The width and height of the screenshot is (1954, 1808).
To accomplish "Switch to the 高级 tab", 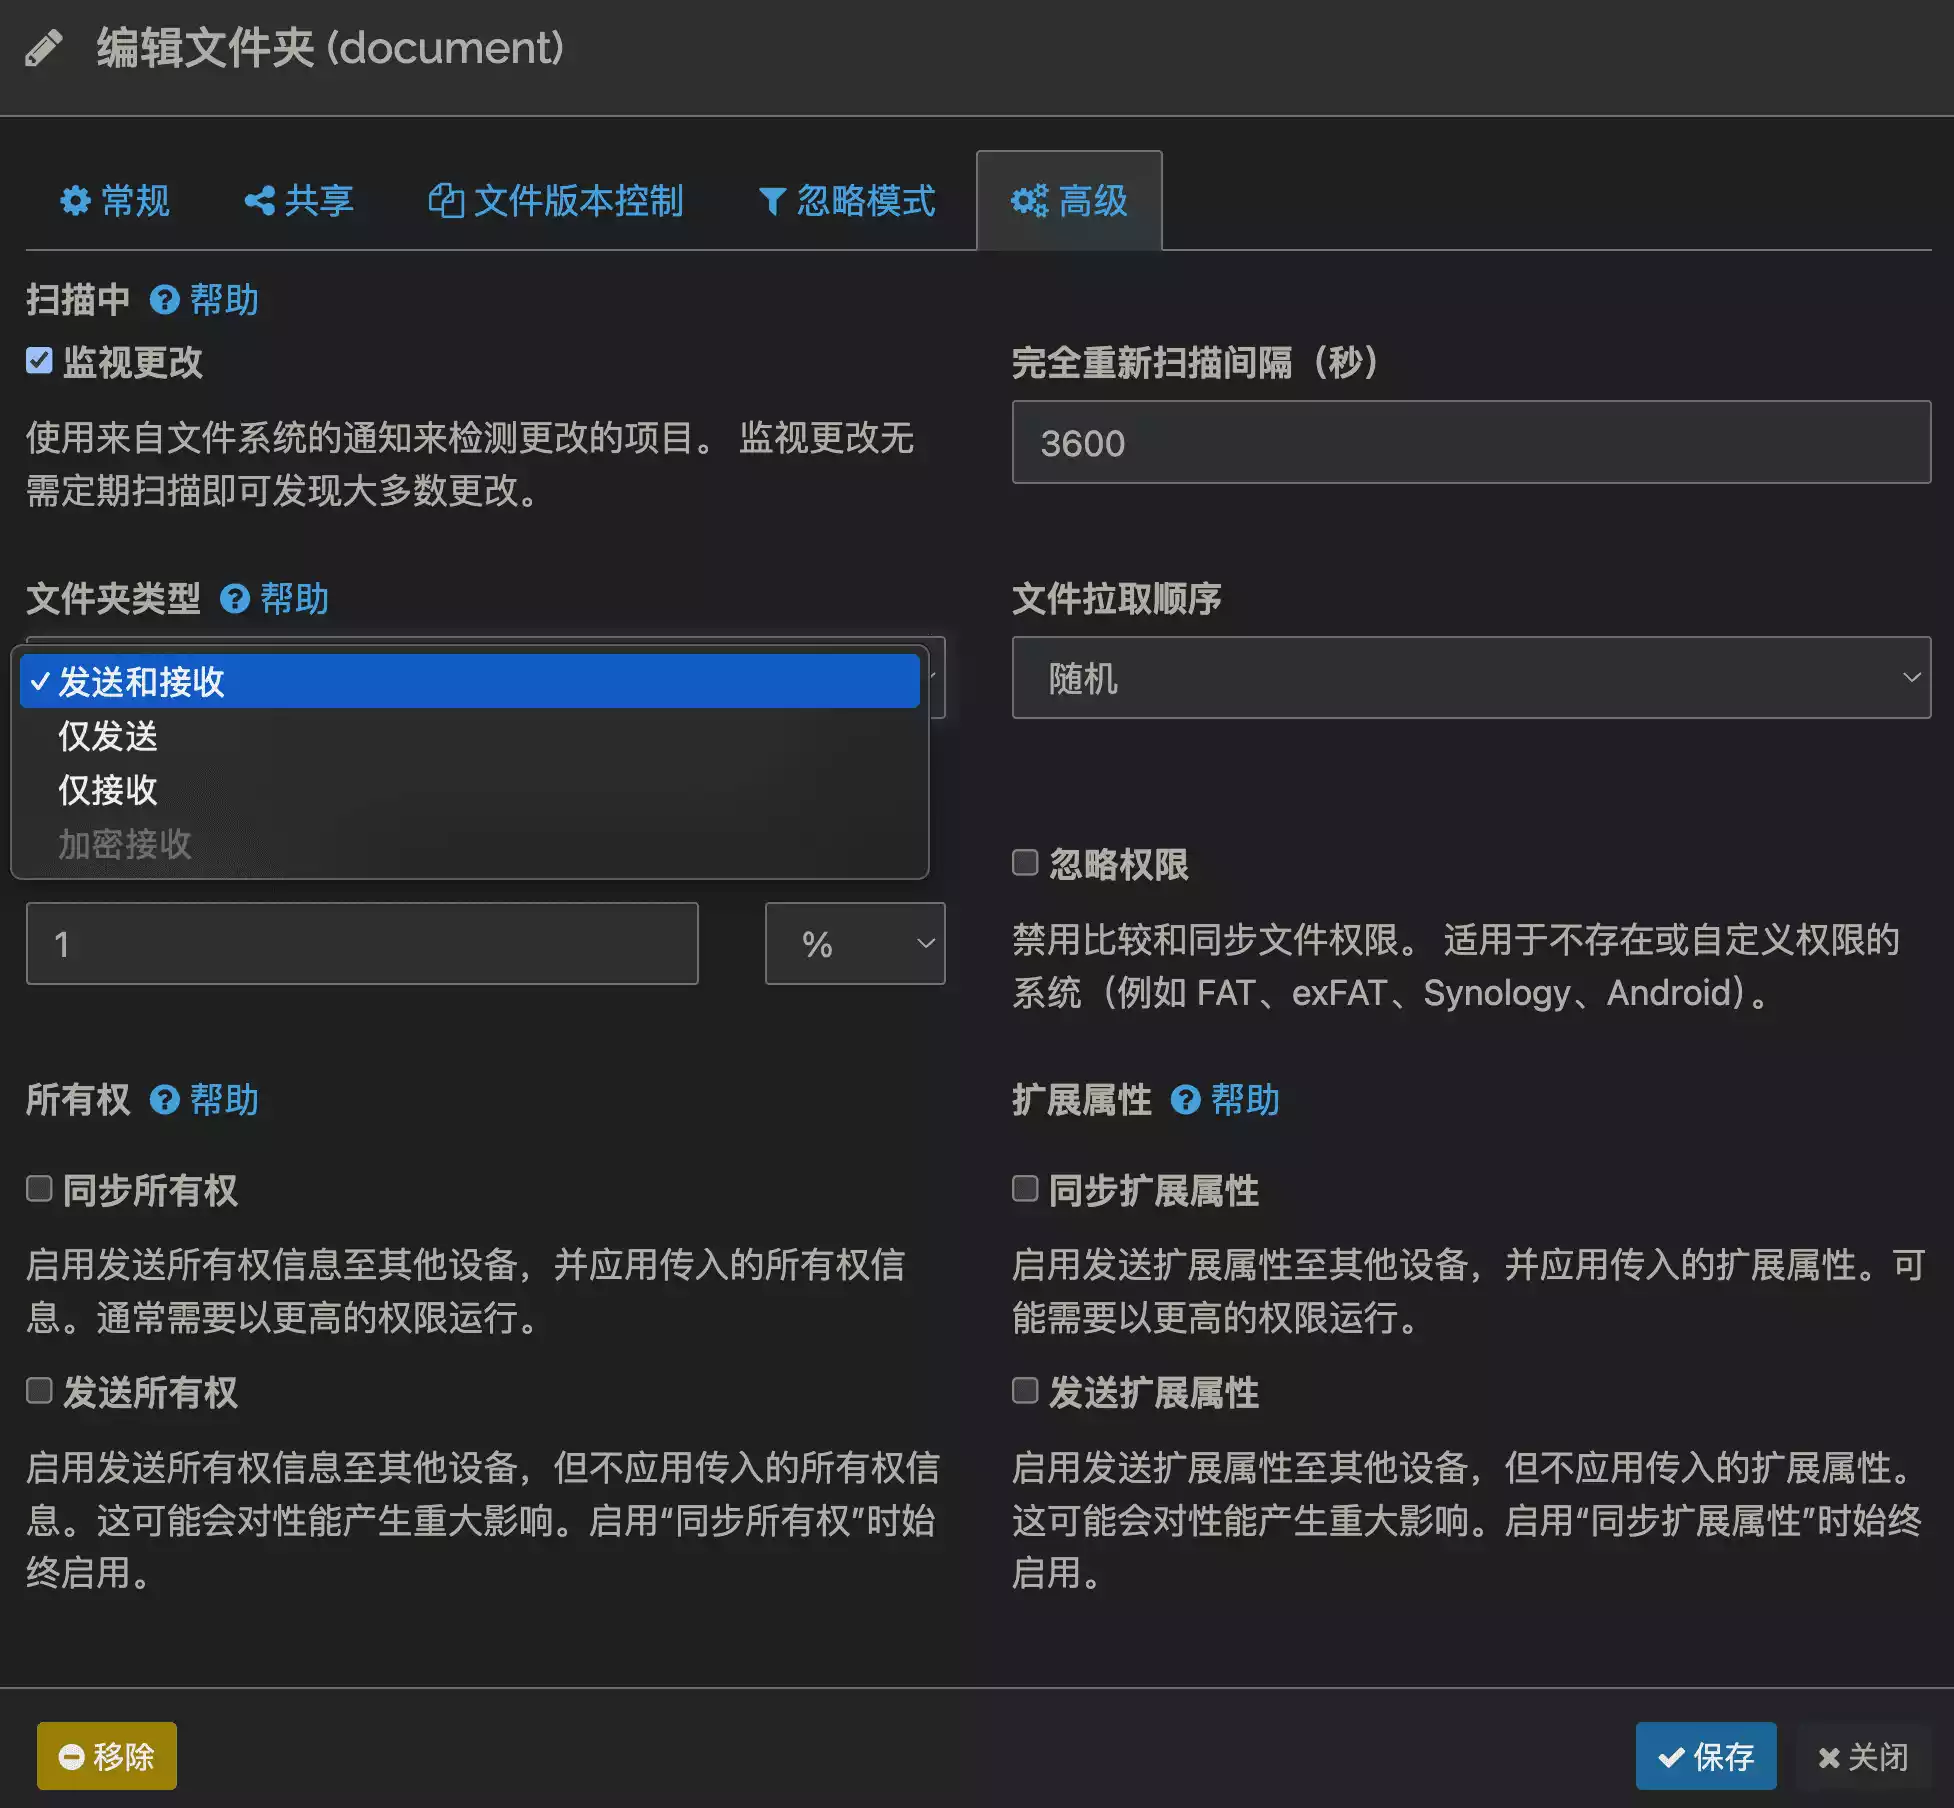I will [1069, 201].
